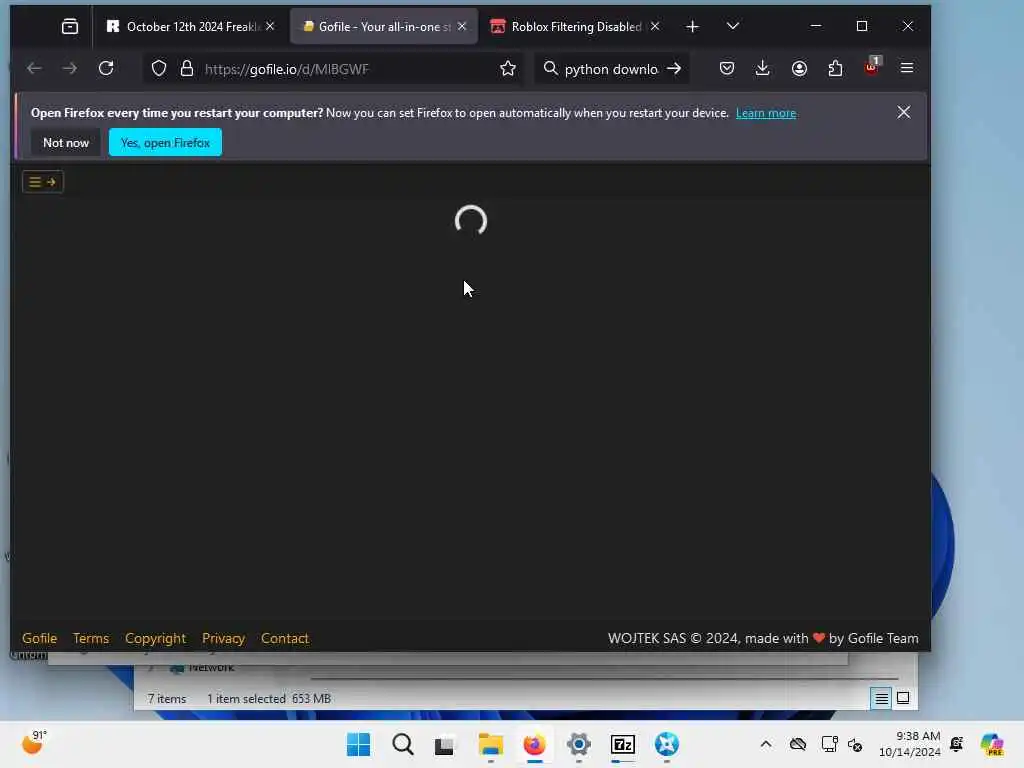Open tracking protection shield icon
This screenshot has height=768, width=1024.
[x=159, y=69]
